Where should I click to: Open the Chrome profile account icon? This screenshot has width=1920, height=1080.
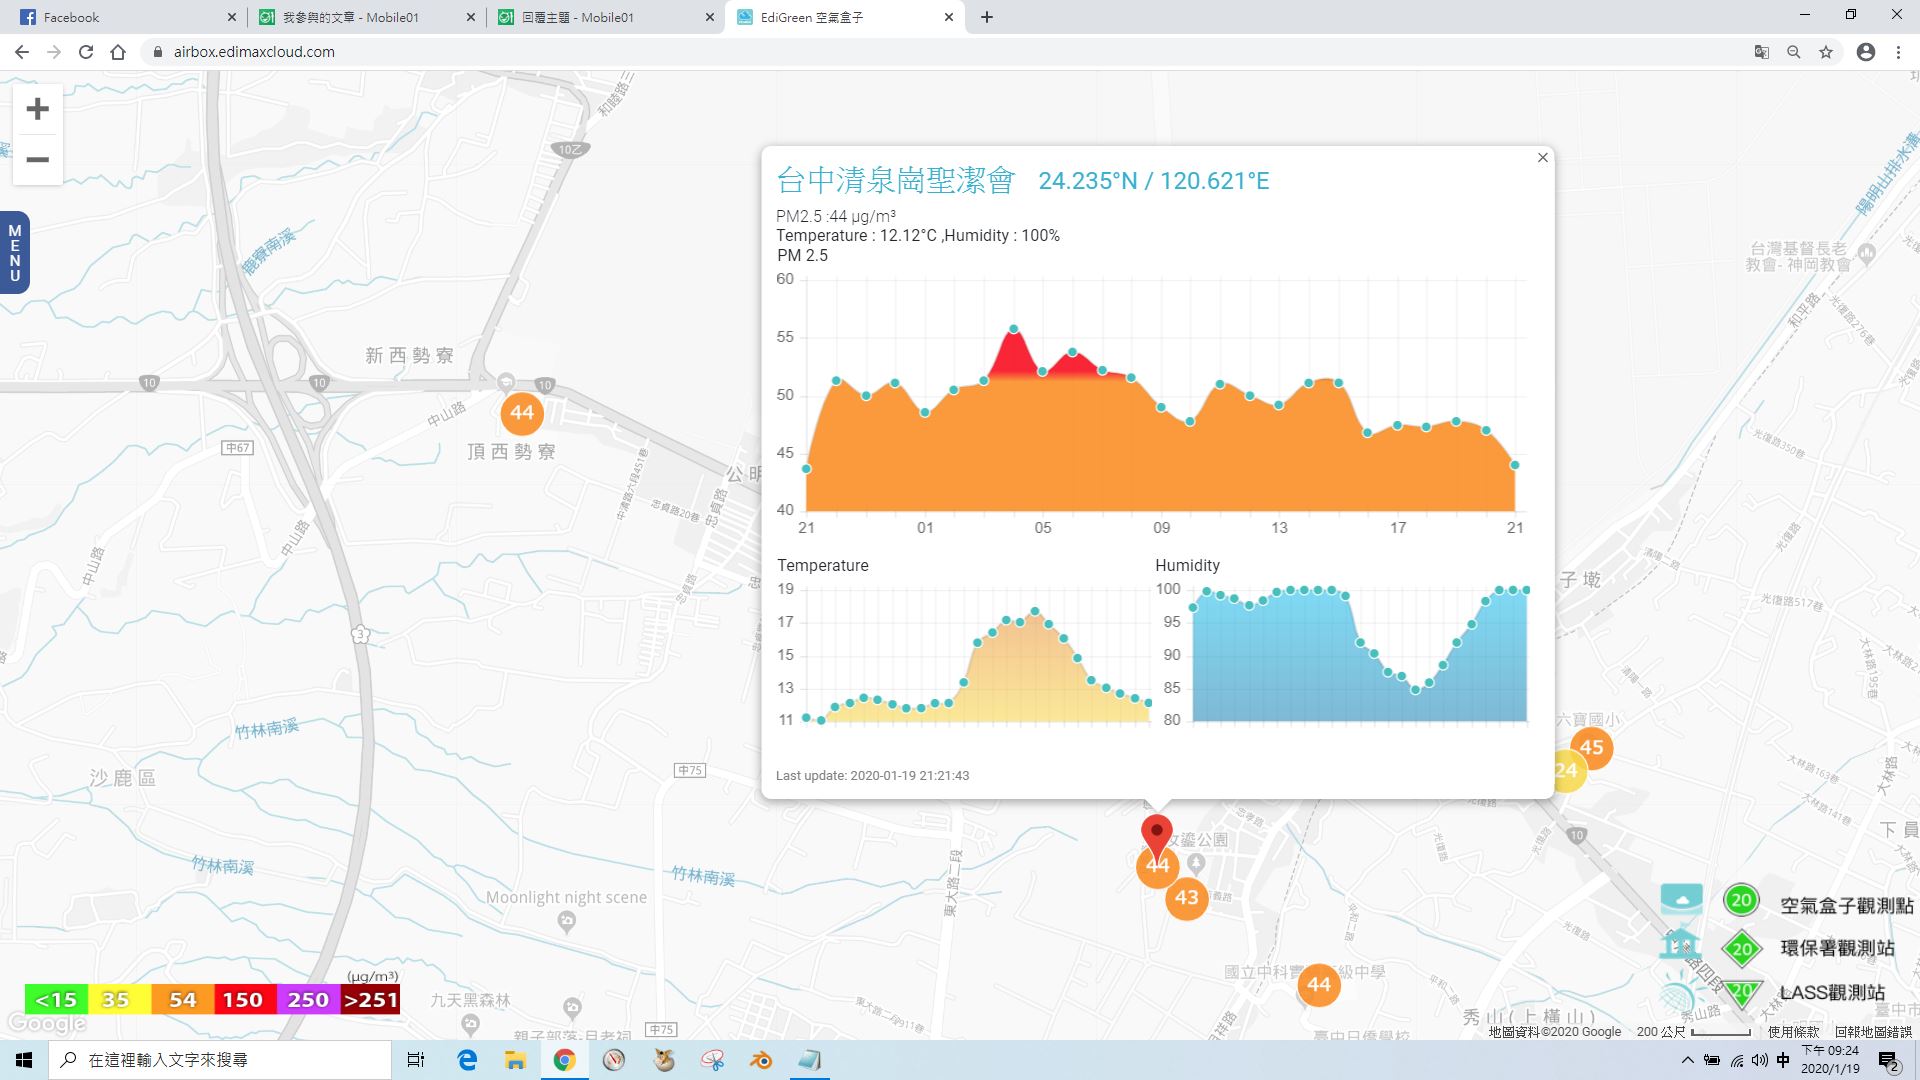(1866, 52)
